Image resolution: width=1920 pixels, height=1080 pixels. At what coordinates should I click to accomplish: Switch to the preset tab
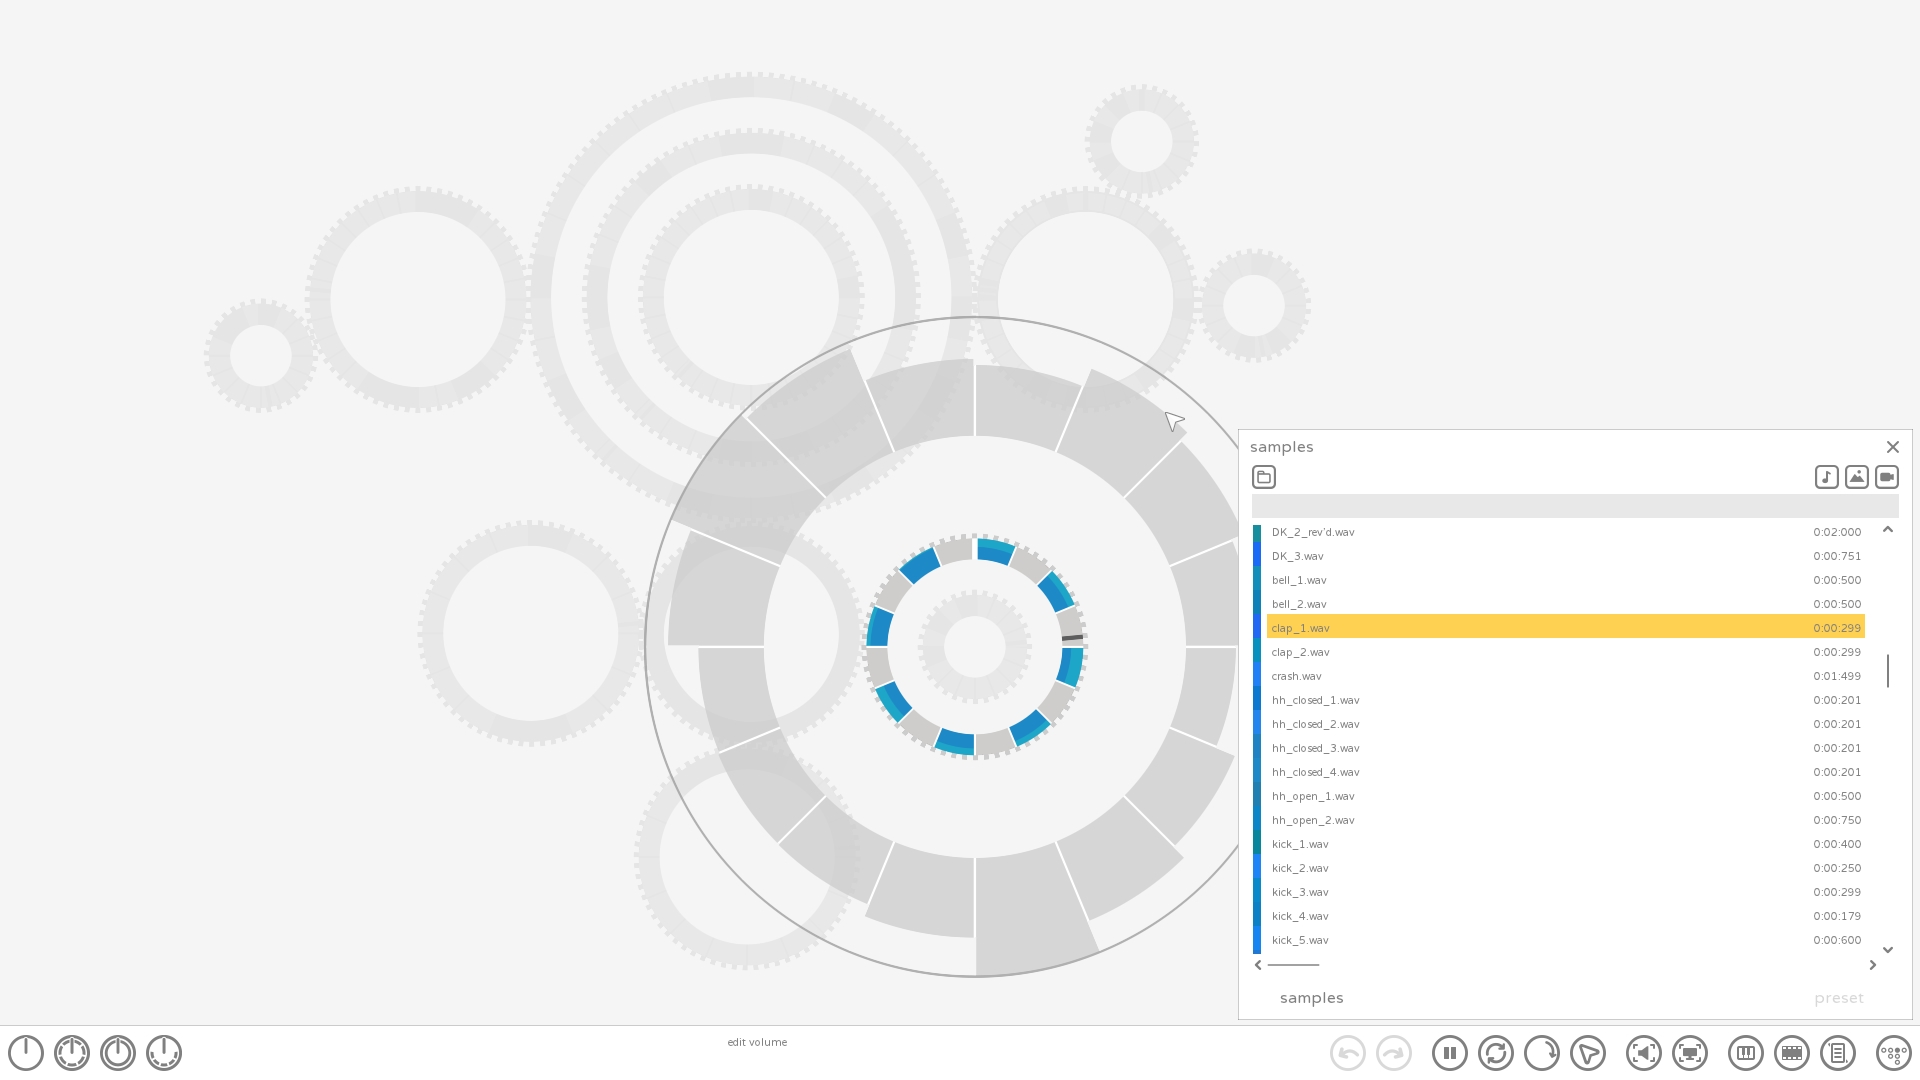tap(1838, 998)
